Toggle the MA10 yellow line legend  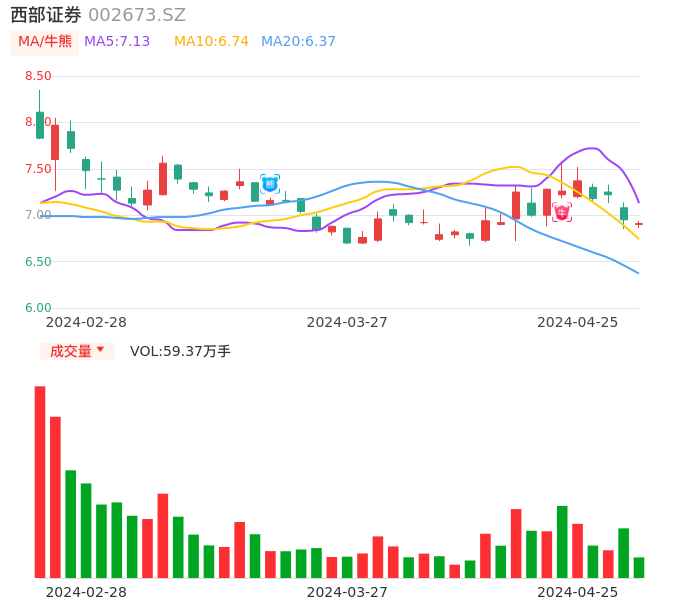(x=211, y=42)
